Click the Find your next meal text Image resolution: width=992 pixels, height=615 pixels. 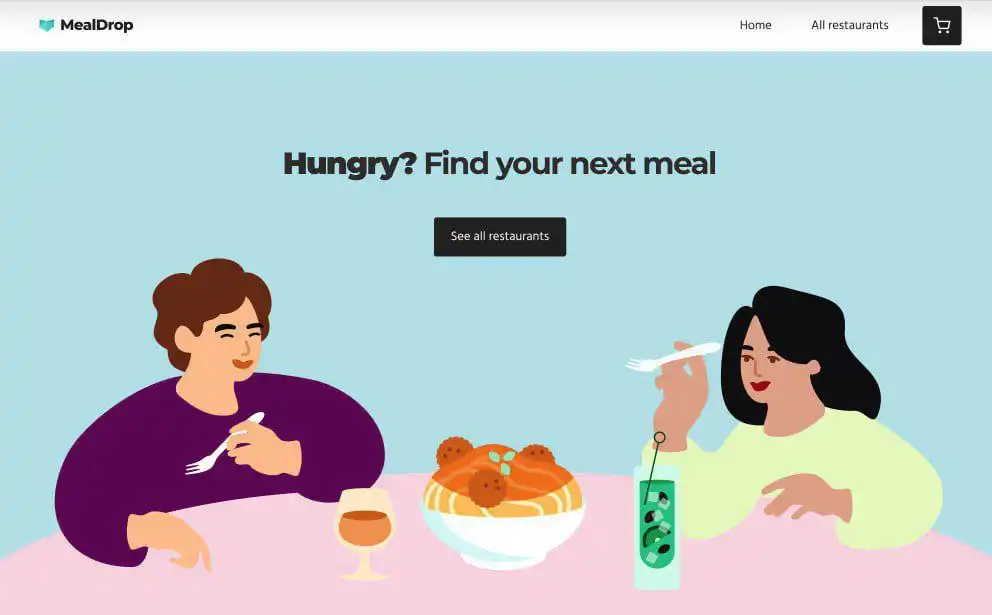pos(570,164)
